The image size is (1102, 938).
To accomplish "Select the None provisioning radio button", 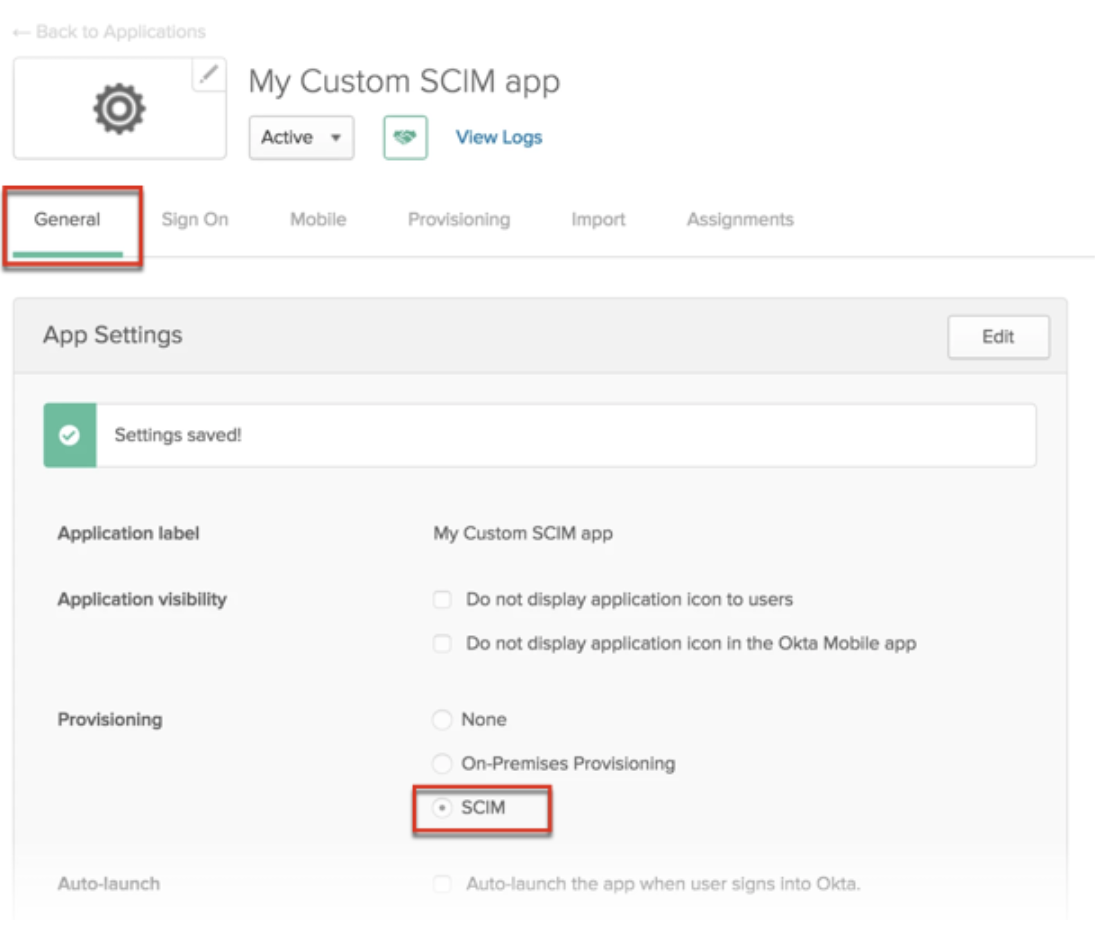I will 441,719.
